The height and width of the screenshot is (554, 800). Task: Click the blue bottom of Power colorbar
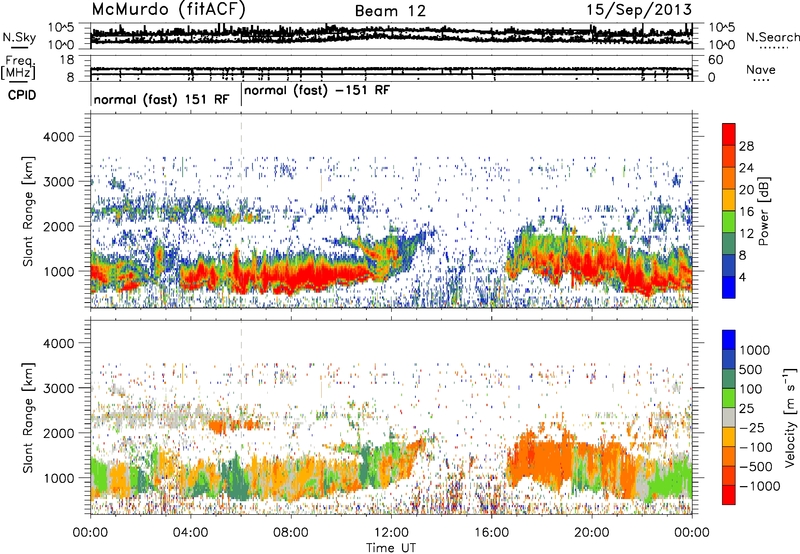pyautogui.click(x=729, y=287)
